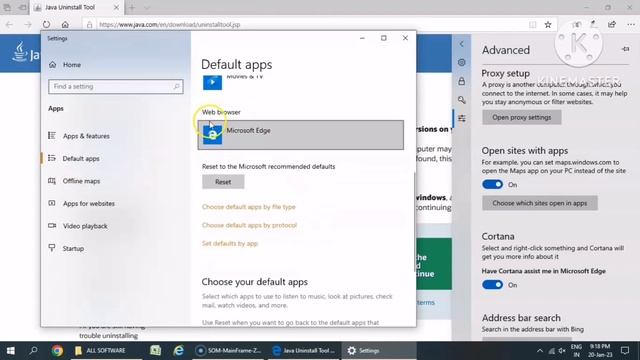640x360 pixels.
Task: Open Set defaults by app link
Action: 230,244
